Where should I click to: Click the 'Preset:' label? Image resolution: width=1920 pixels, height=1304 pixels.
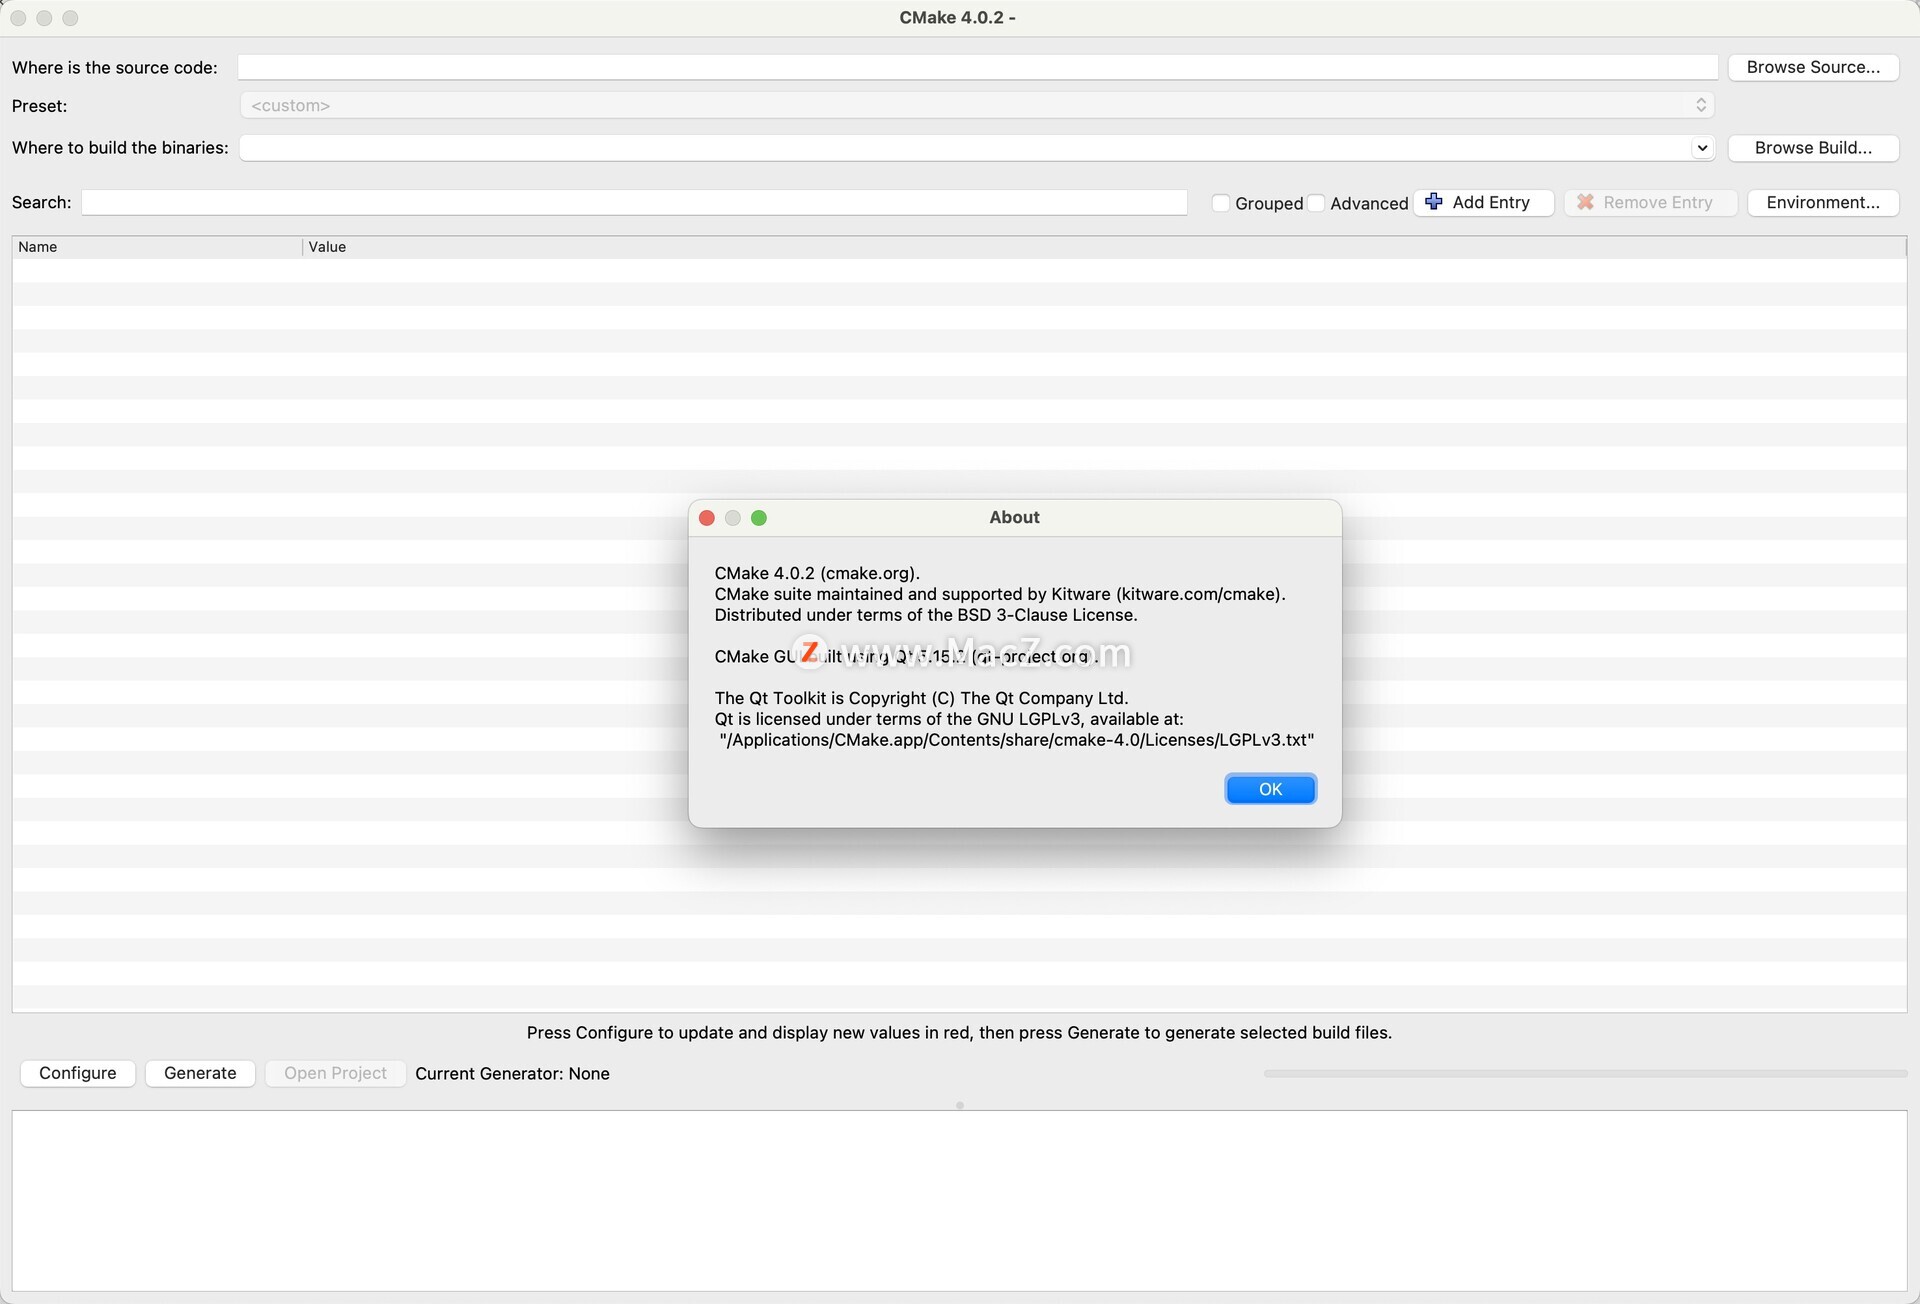[x=40, y=106]
